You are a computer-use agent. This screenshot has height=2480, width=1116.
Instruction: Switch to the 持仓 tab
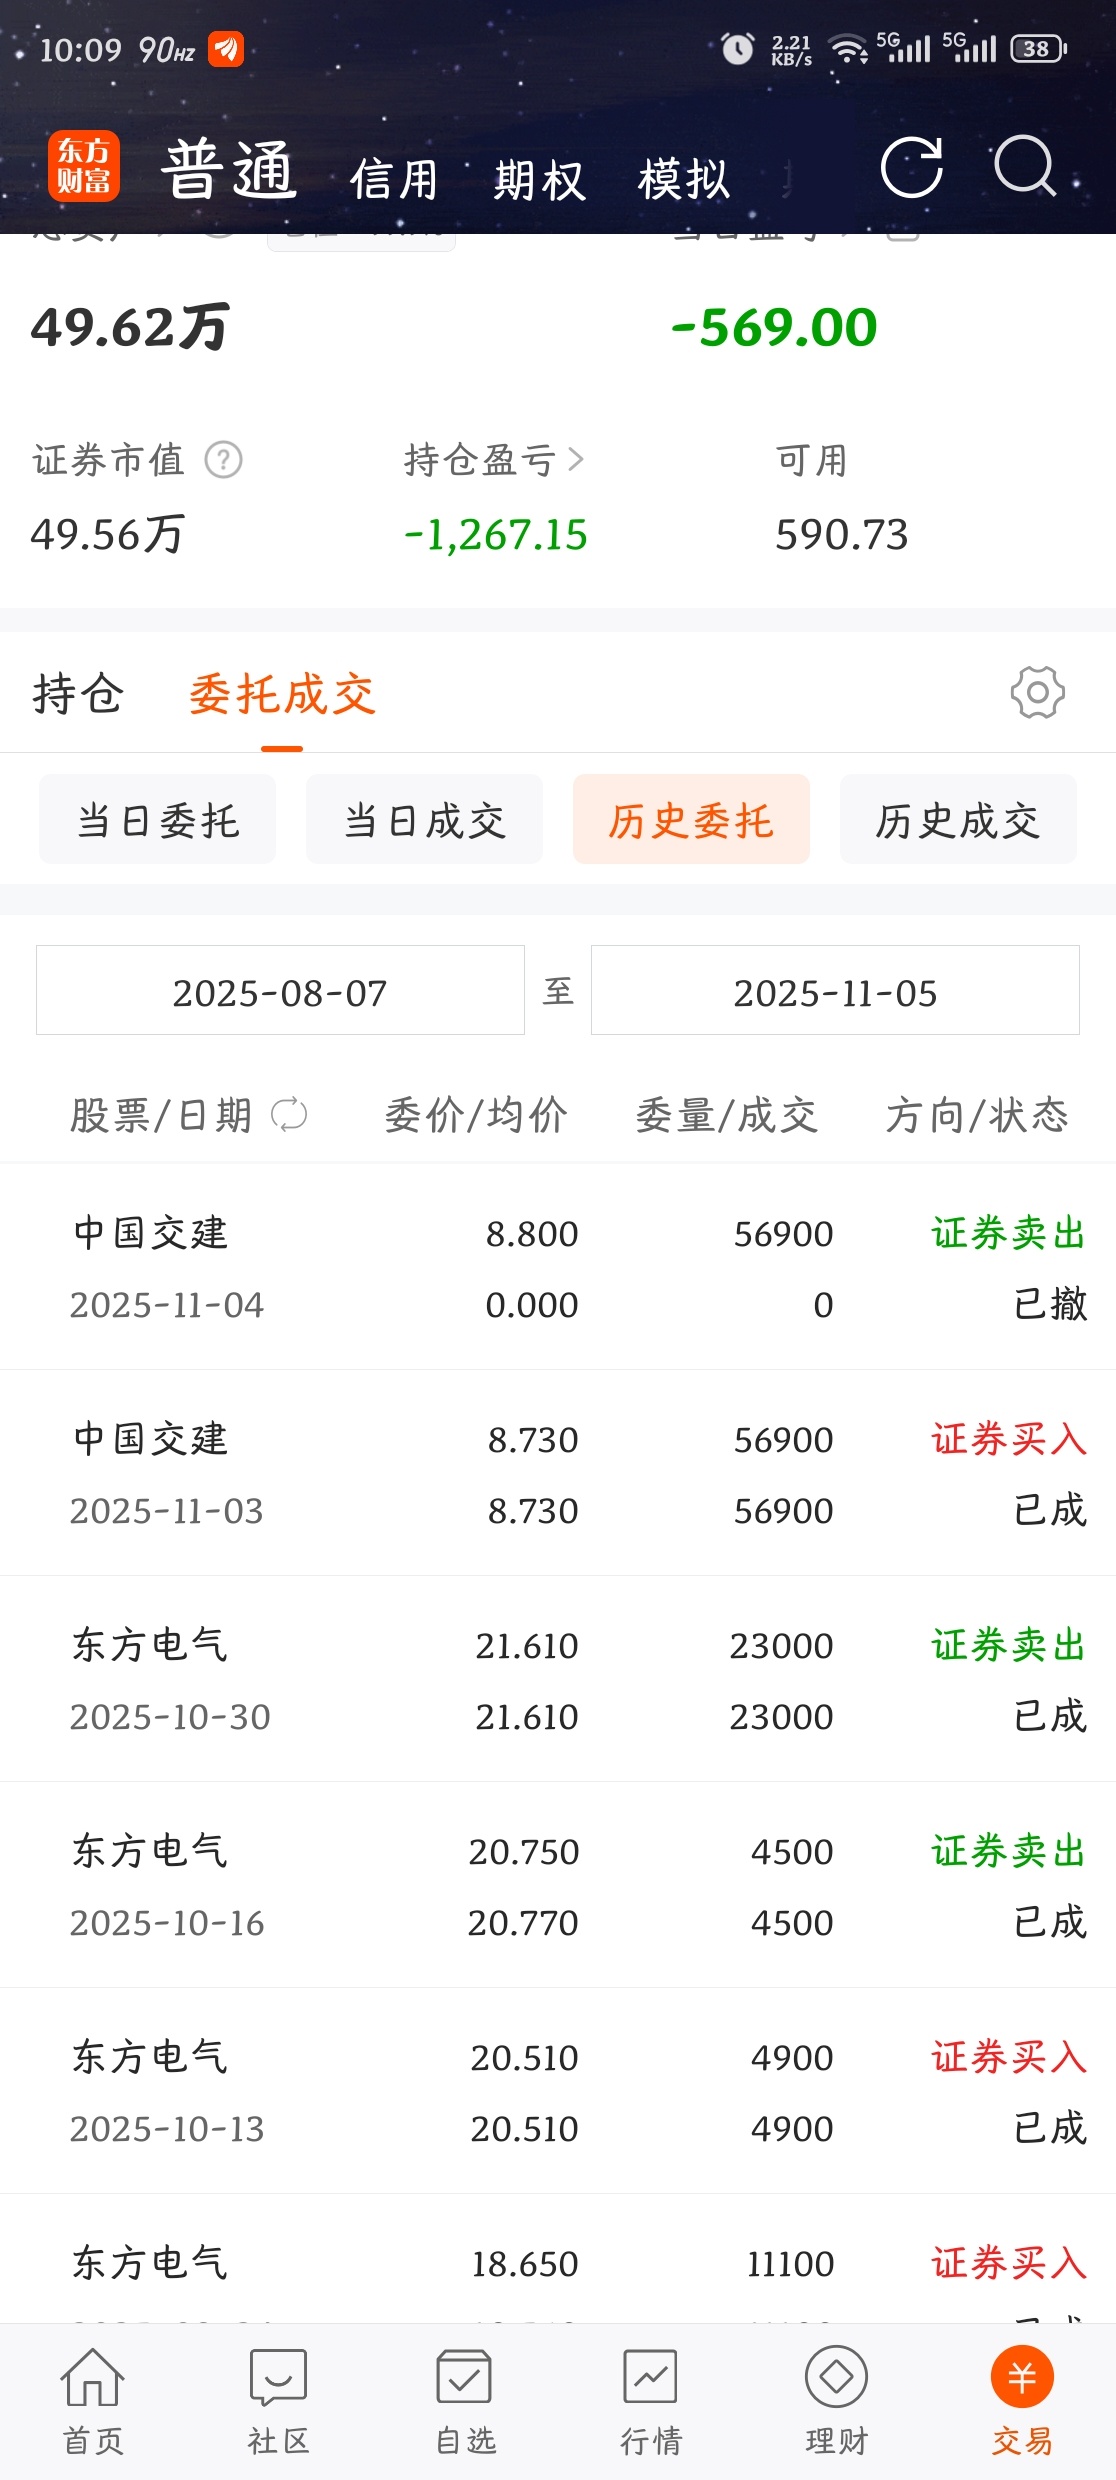(x=78, y=694)
